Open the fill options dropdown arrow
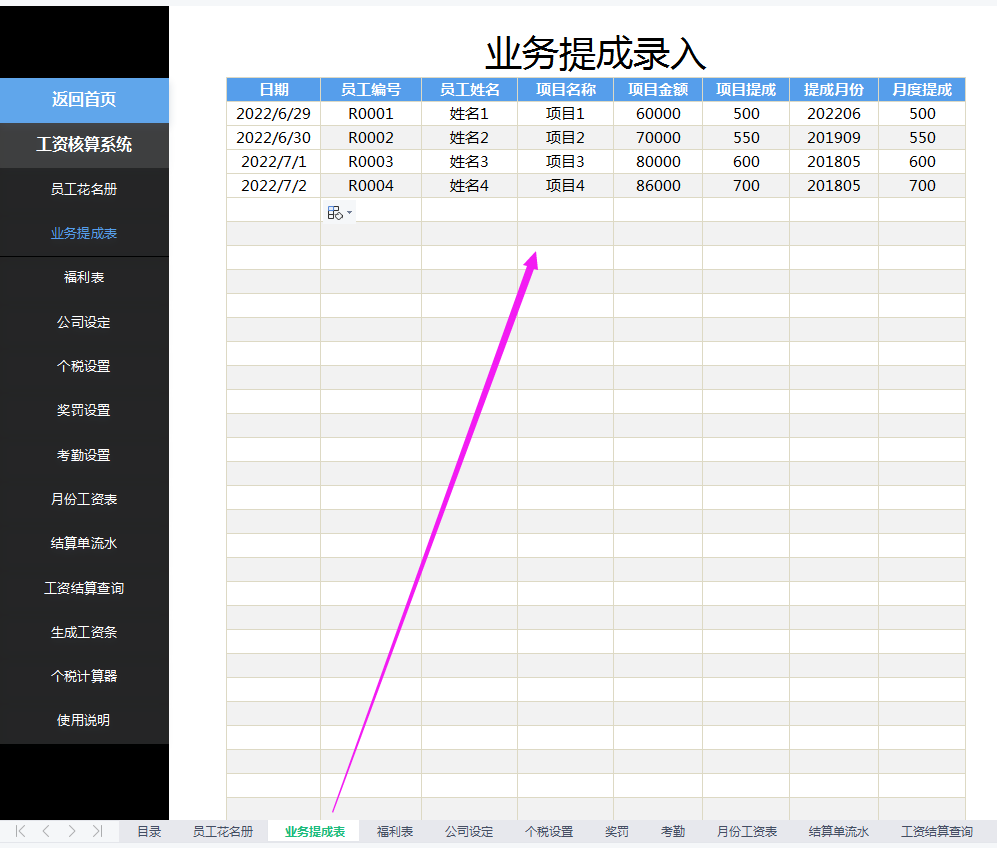The image size is (997, 848). (x=349, y=212)
